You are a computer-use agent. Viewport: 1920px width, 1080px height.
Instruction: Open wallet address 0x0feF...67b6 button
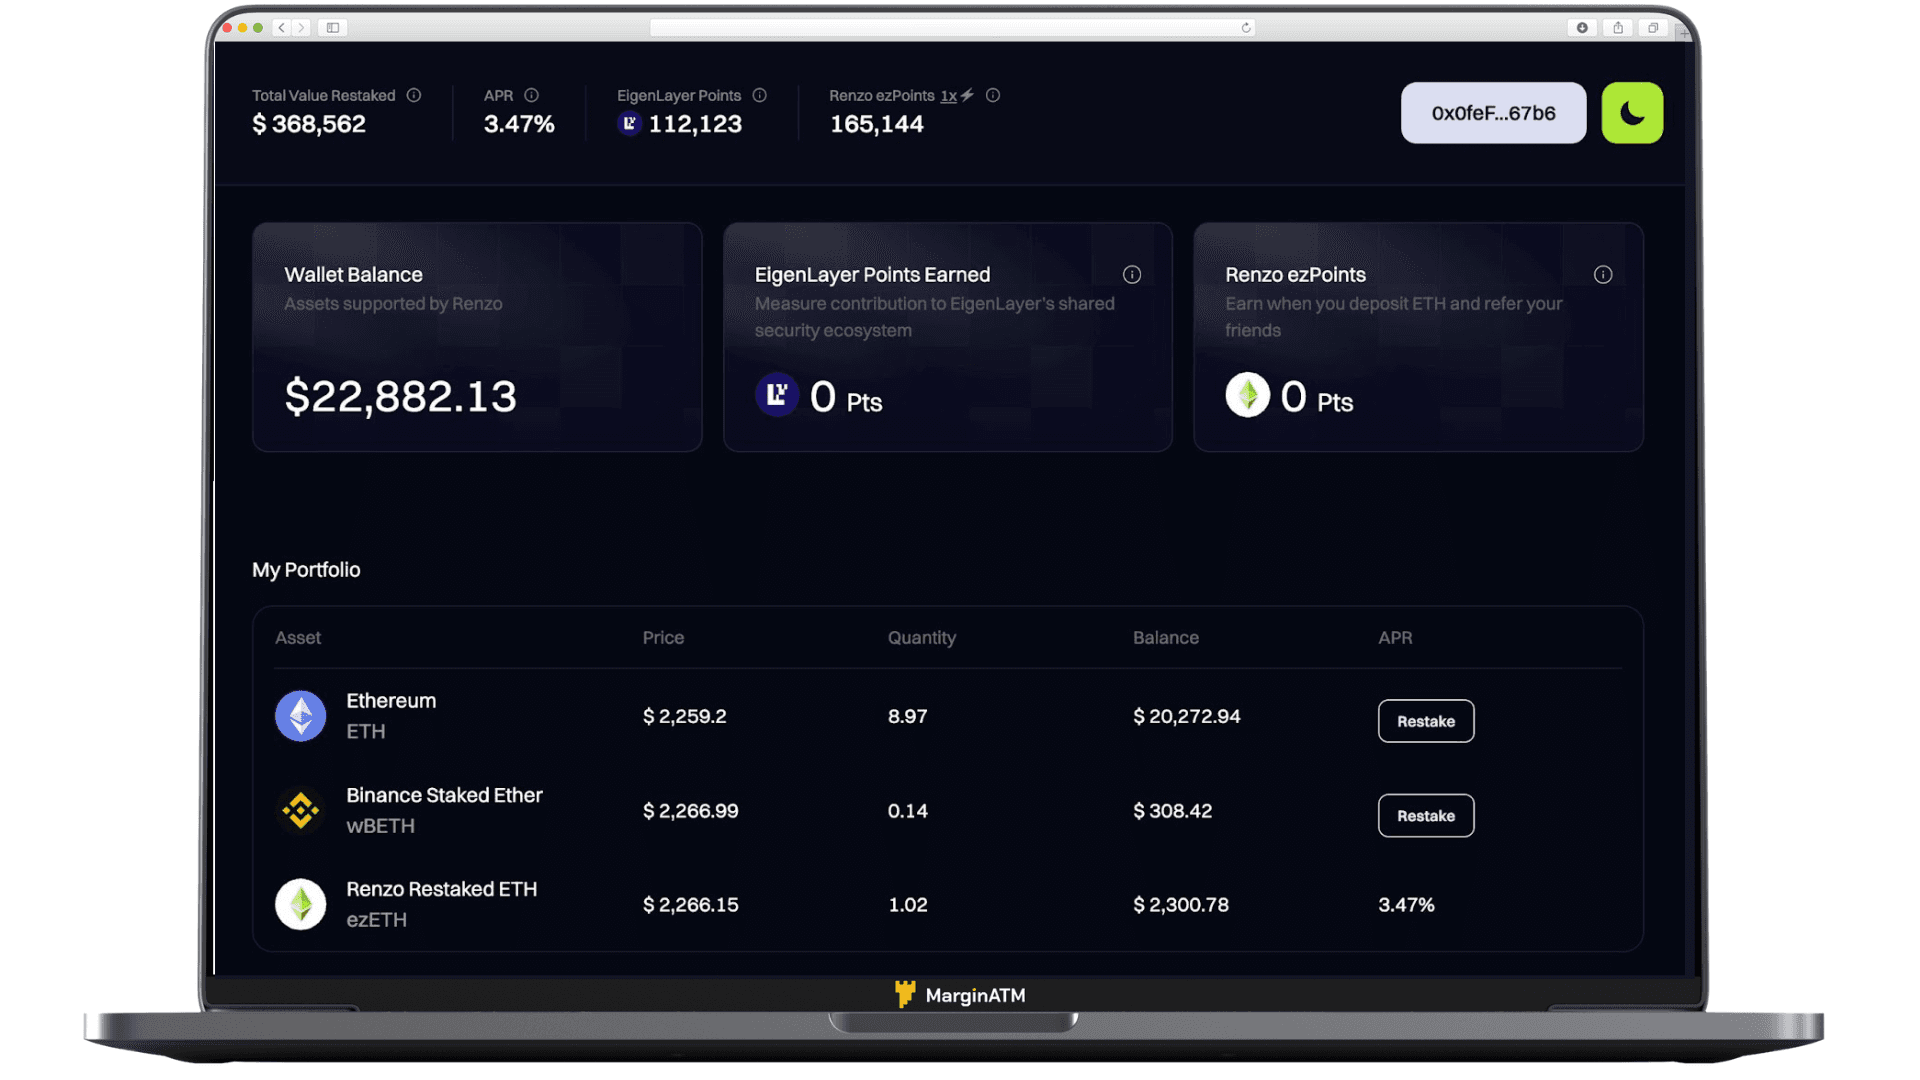[x=1493, y=113]
